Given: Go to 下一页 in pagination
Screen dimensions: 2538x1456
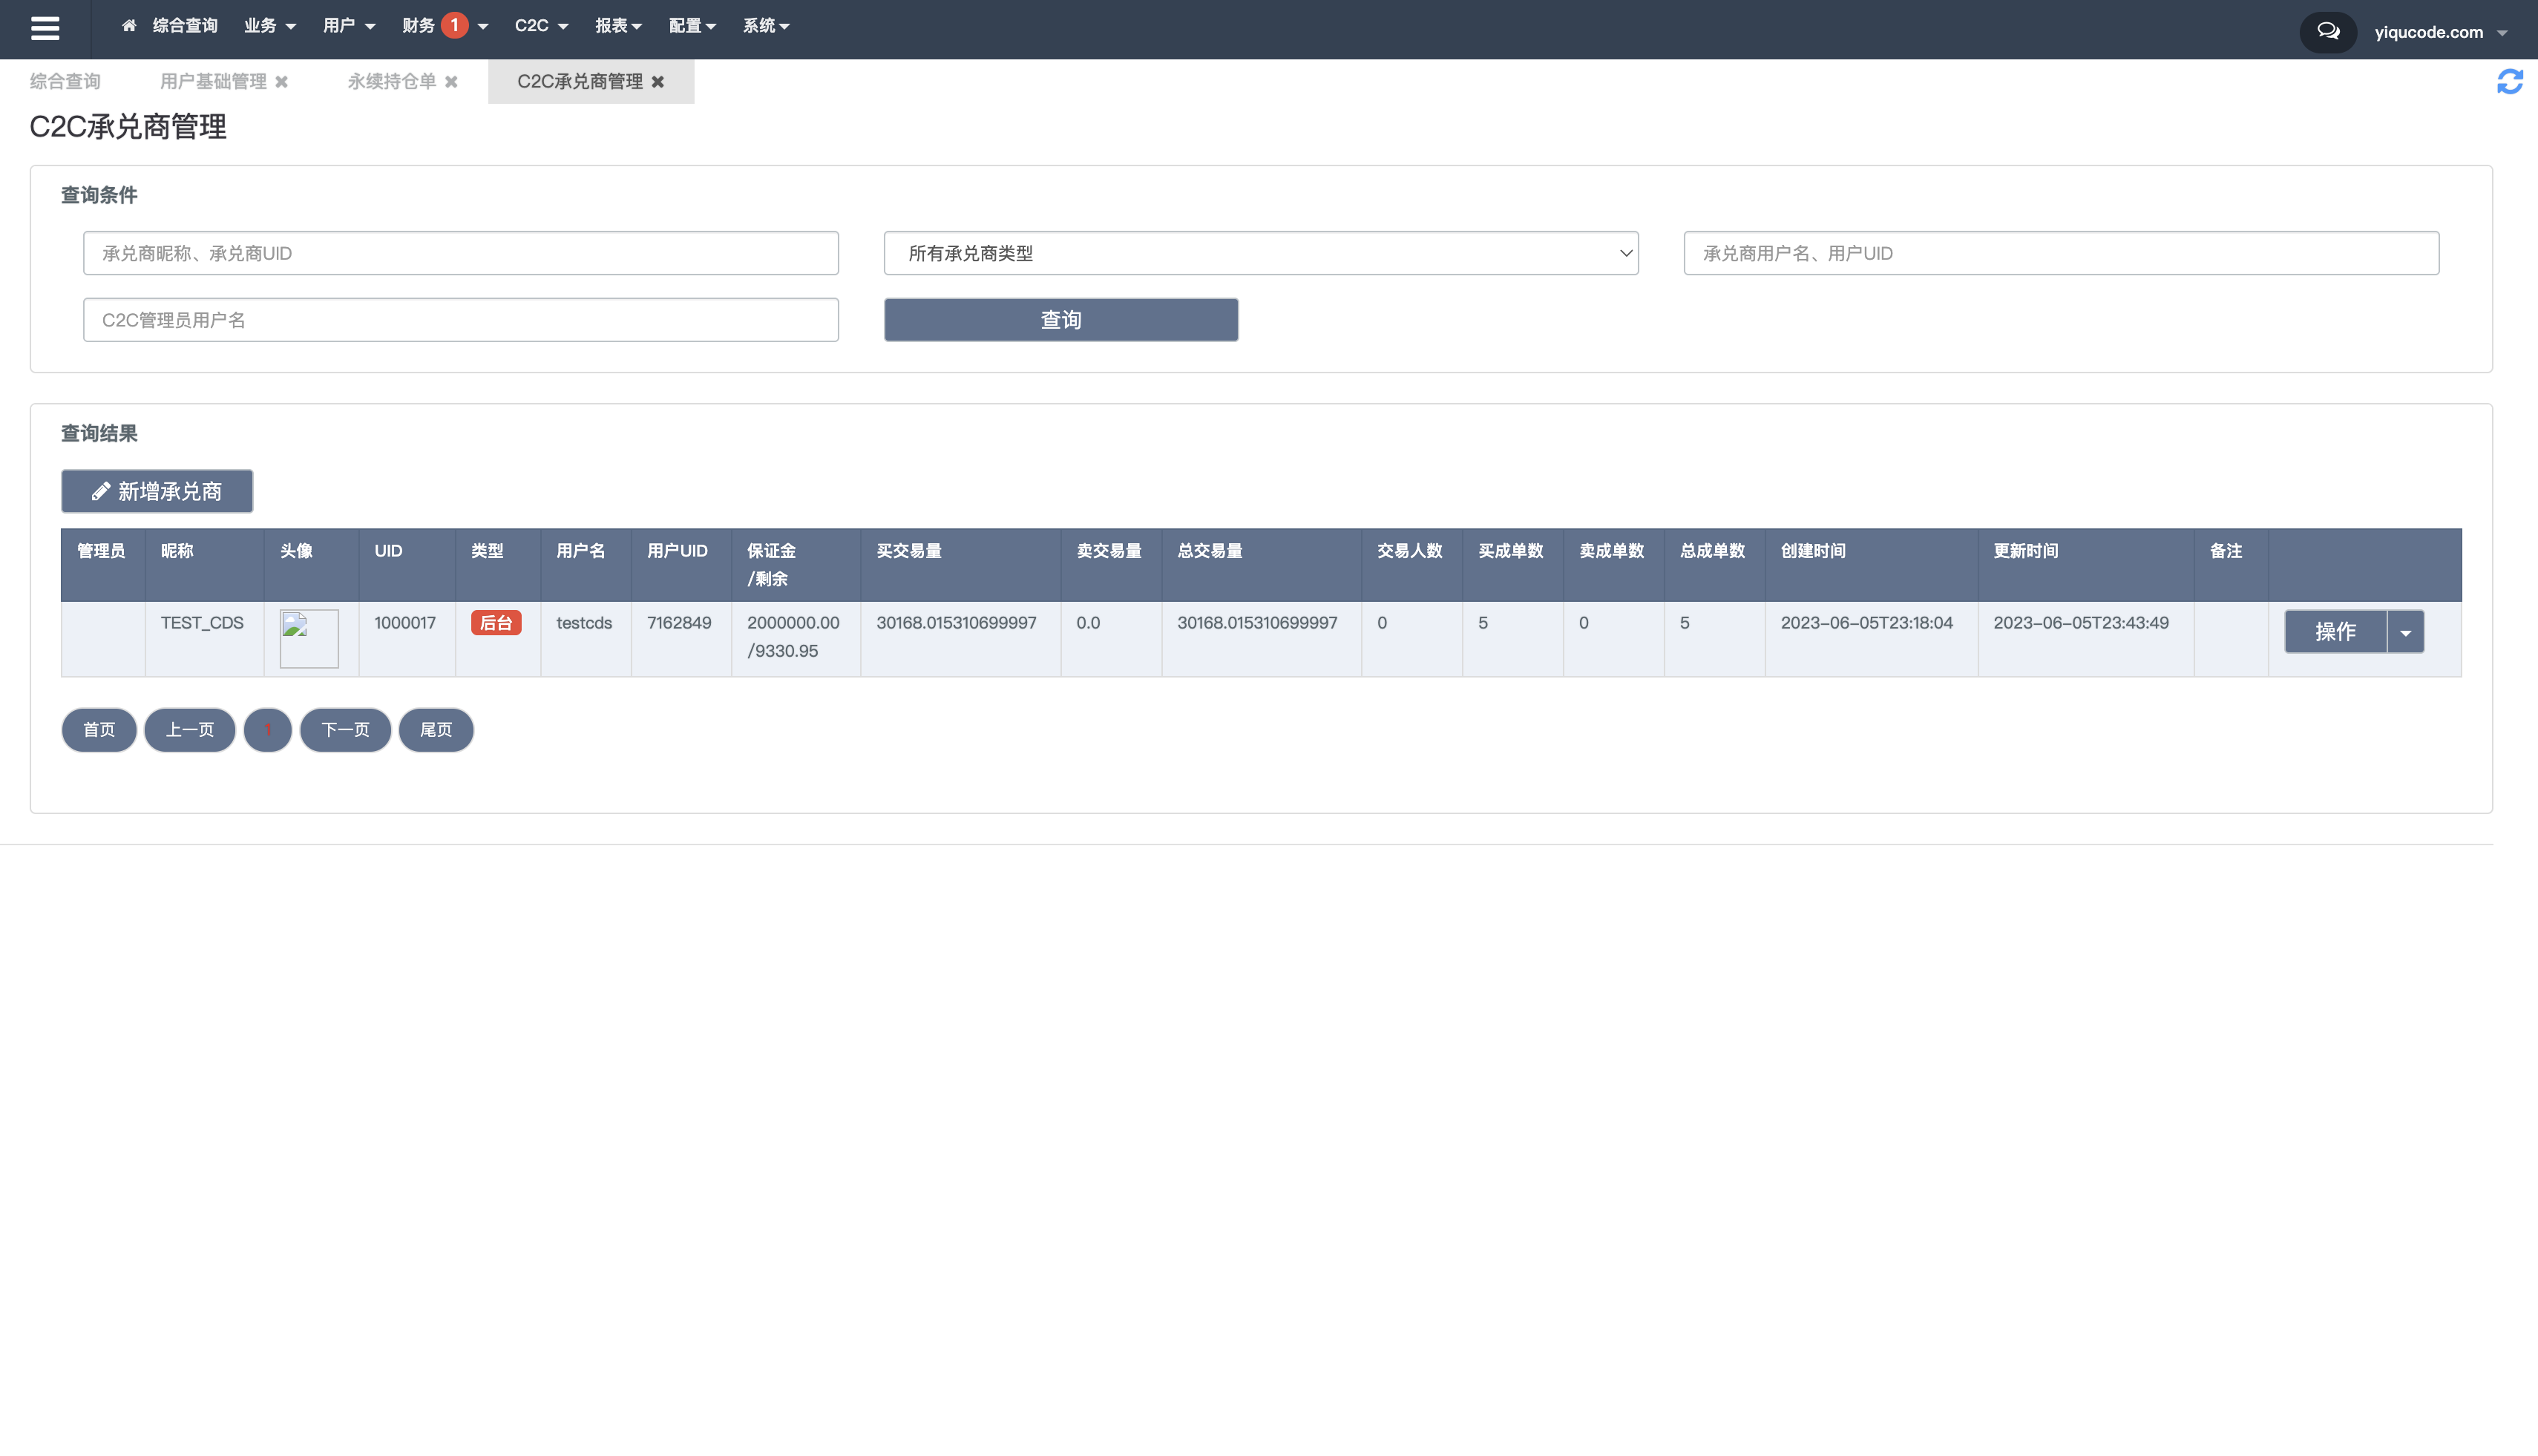Looking at the screenshot, I should (x=345, y=730).
